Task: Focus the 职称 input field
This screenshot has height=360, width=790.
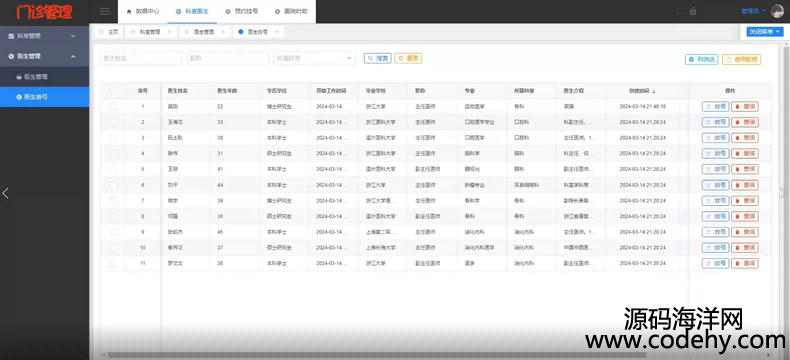Action: pyautogui.click(x=228, y=58)
